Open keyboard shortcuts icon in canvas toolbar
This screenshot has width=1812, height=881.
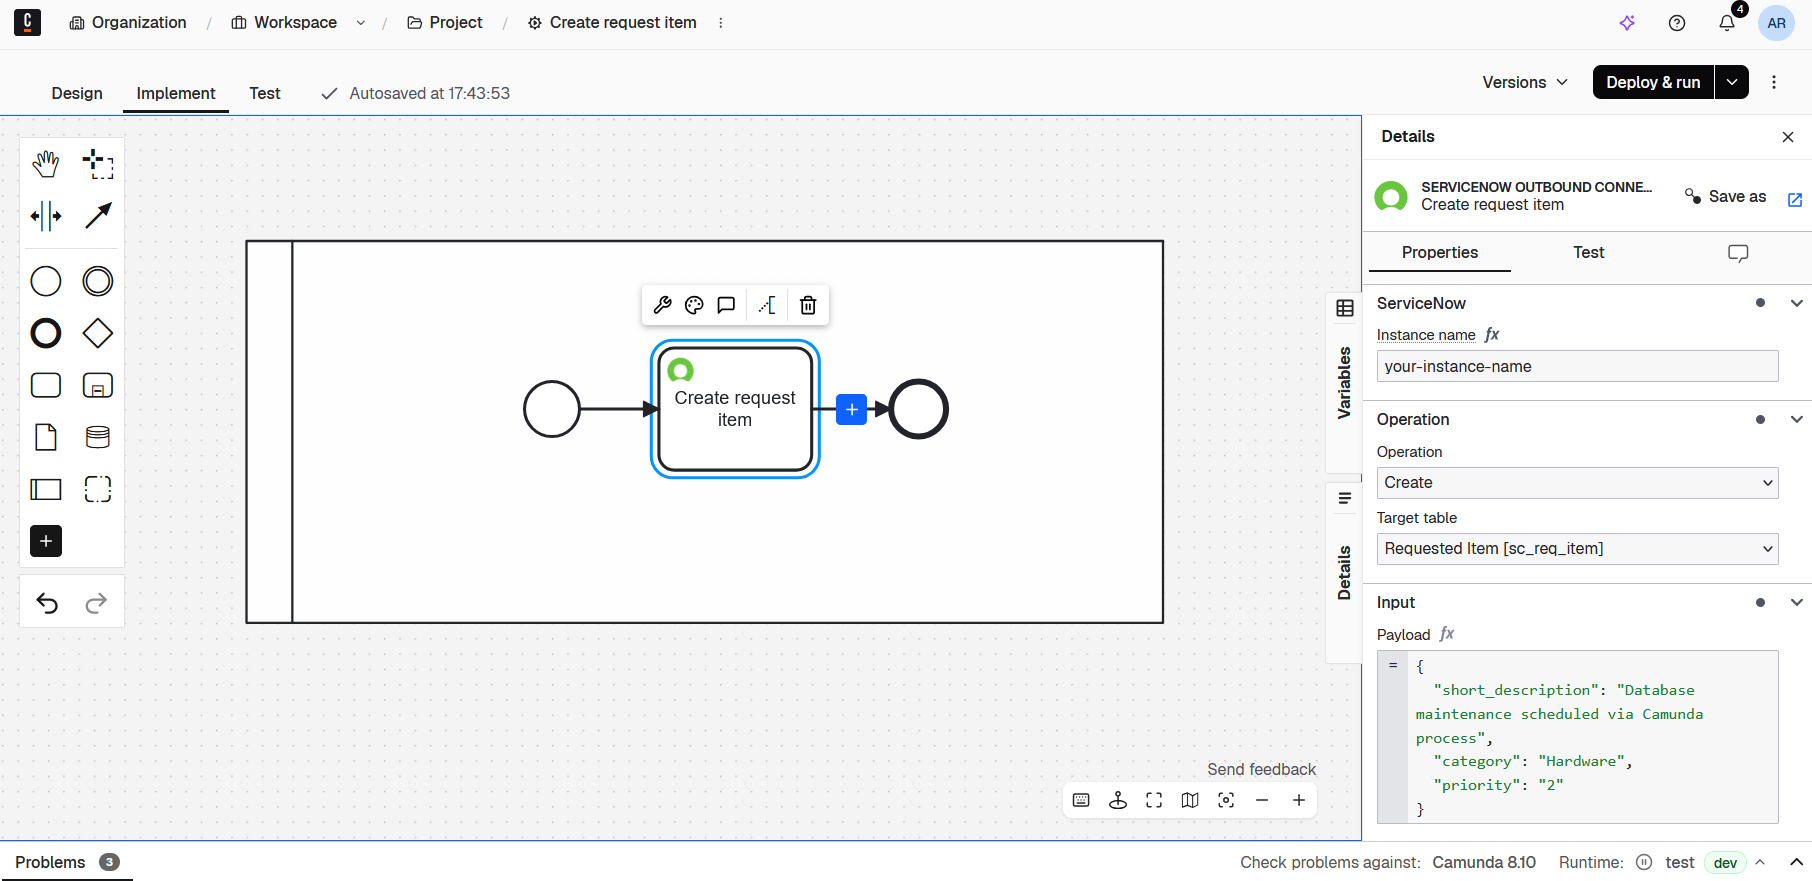1081,800
